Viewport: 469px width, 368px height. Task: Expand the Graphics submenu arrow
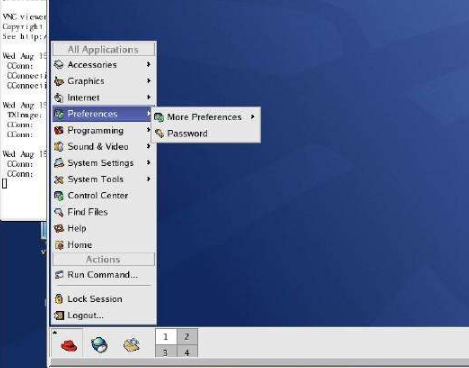tap(148, 81)
